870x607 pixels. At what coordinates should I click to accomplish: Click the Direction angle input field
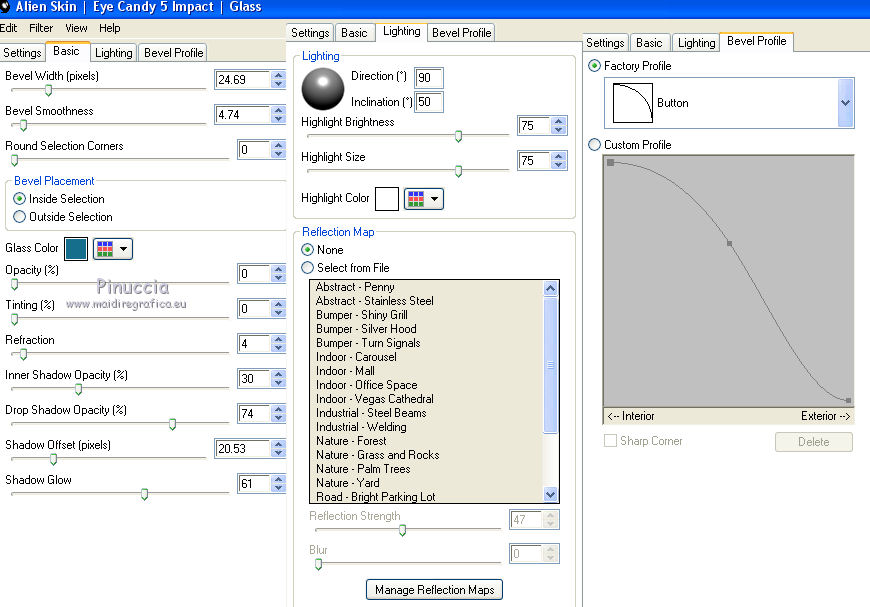point(429,78)
